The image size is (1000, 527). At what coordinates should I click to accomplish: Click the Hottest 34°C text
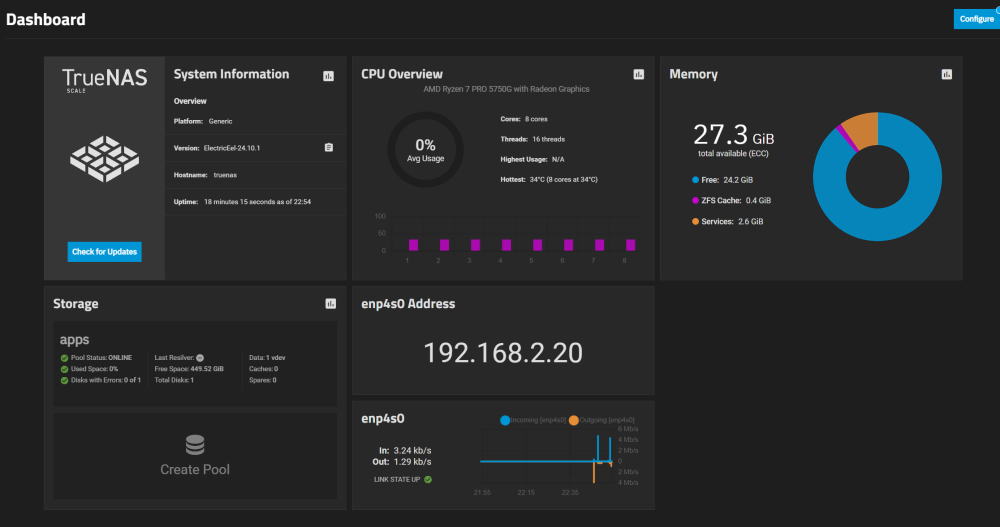tap(548, 180)
